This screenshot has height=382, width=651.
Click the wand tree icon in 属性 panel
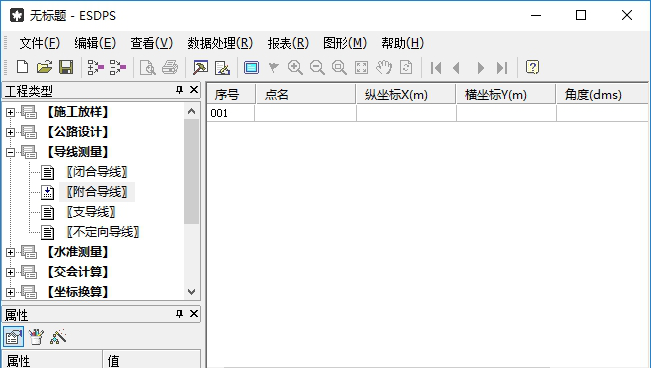click(x=58, y=337)
